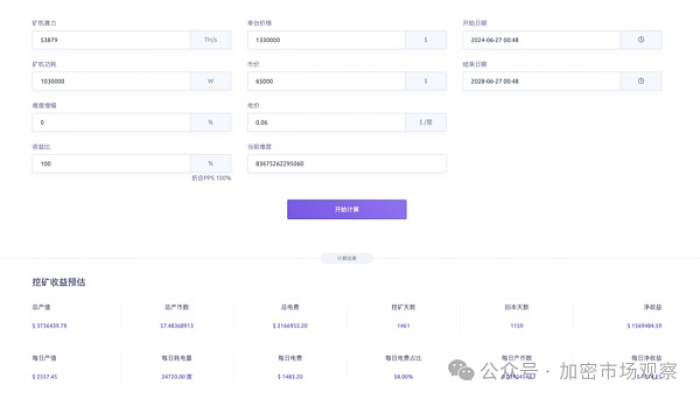700x399 pixels.
Task: Click the TH/s unit label on hashrate
Action: click(211, 40)
